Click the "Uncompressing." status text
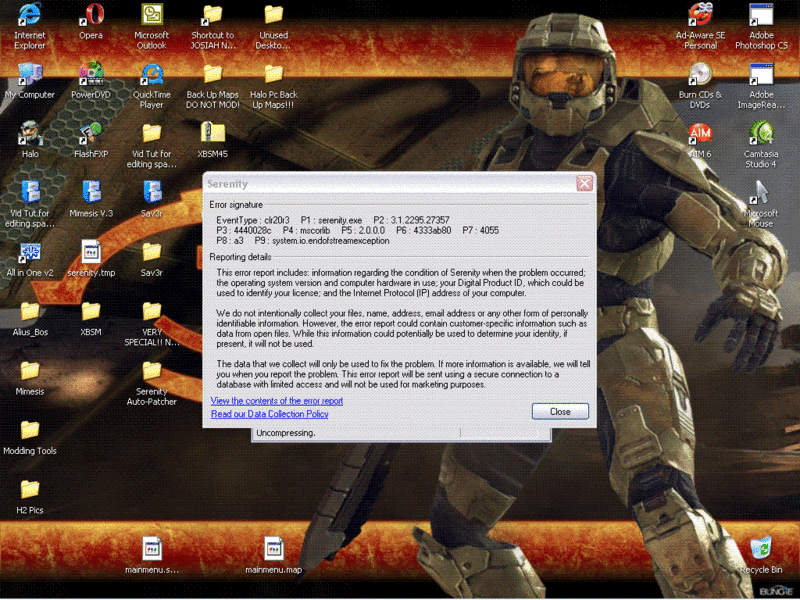This screenshot has width=800, height=600. click(286, 433)
